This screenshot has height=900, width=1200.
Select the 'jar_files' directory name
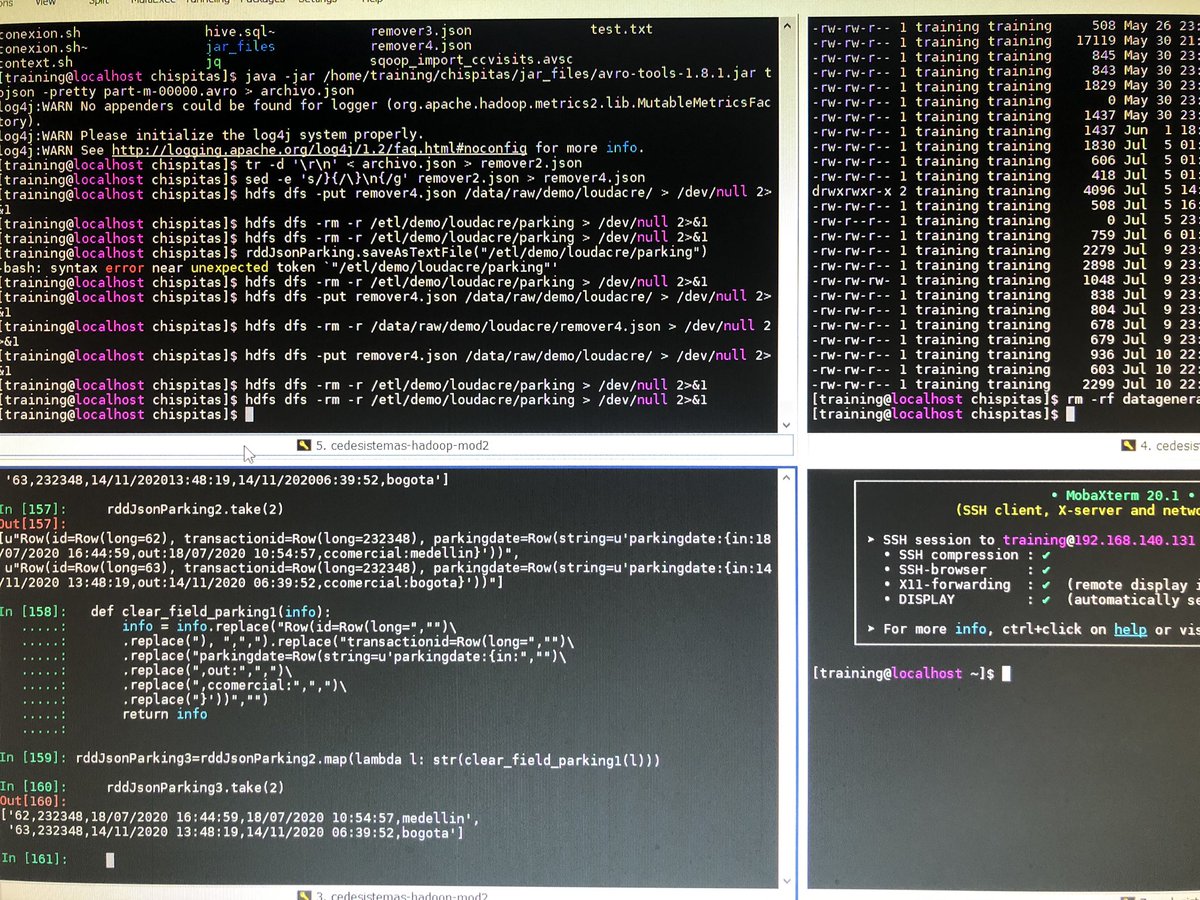(x=240, y=45)
